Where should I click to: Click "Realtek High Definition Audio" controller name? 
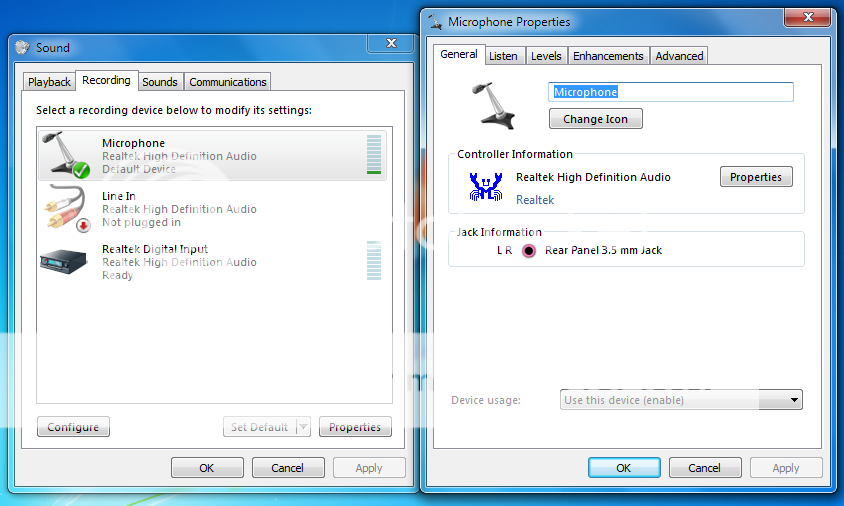[x=593, y=177]
